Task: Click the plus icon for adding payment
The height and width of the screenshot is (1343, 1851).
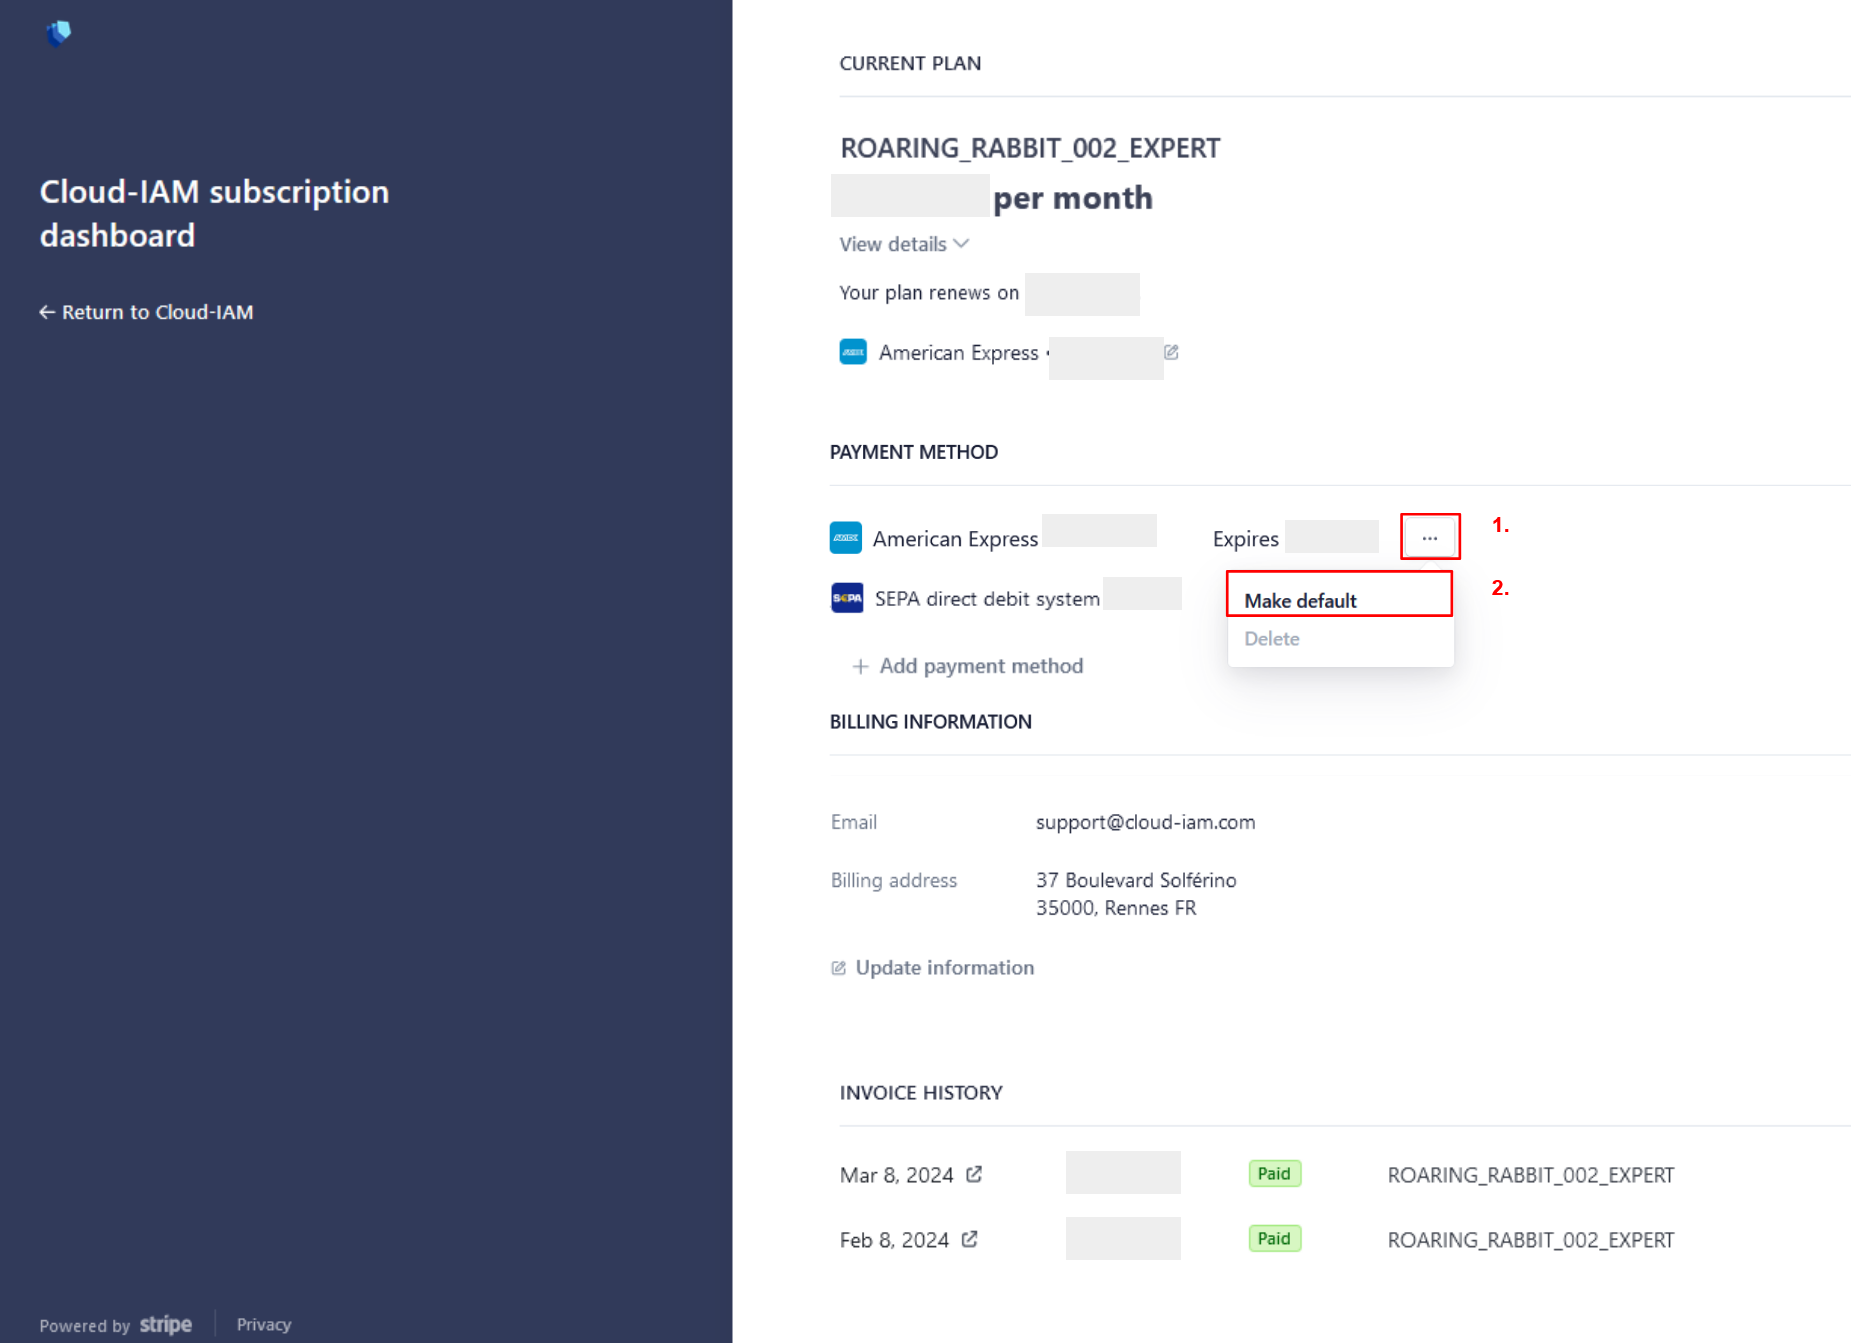Action: coord(860,666)
